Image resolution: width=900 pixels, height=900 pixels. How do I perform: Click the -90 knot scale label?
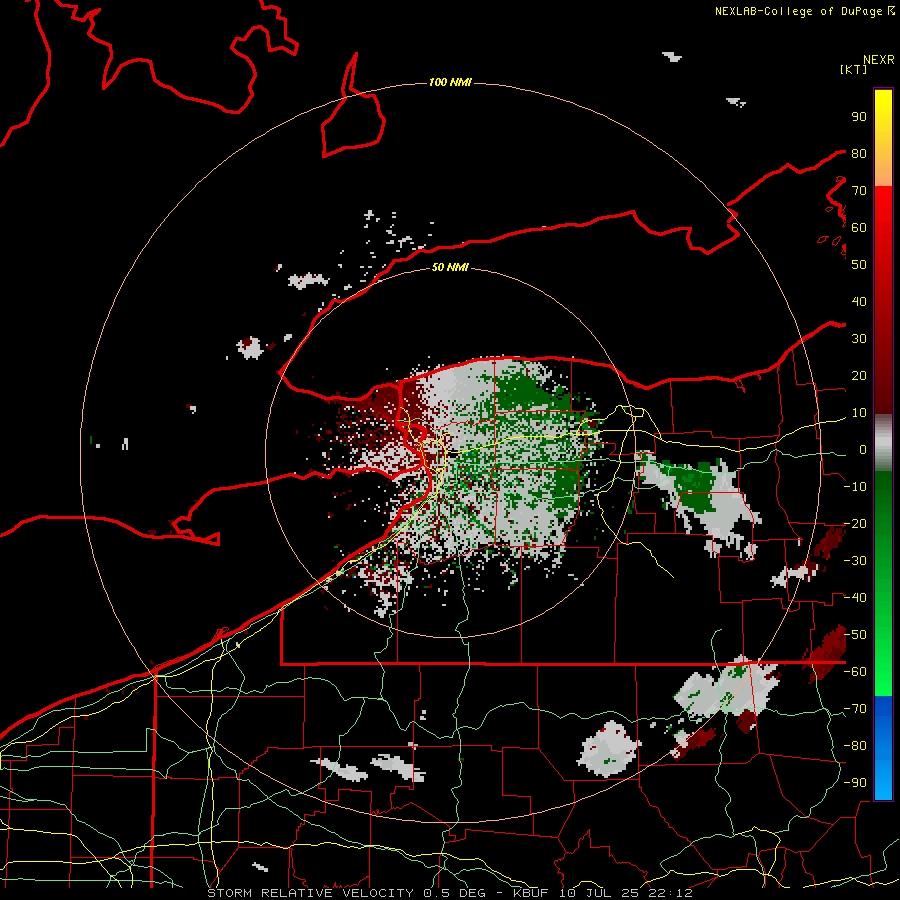(855, 783)
